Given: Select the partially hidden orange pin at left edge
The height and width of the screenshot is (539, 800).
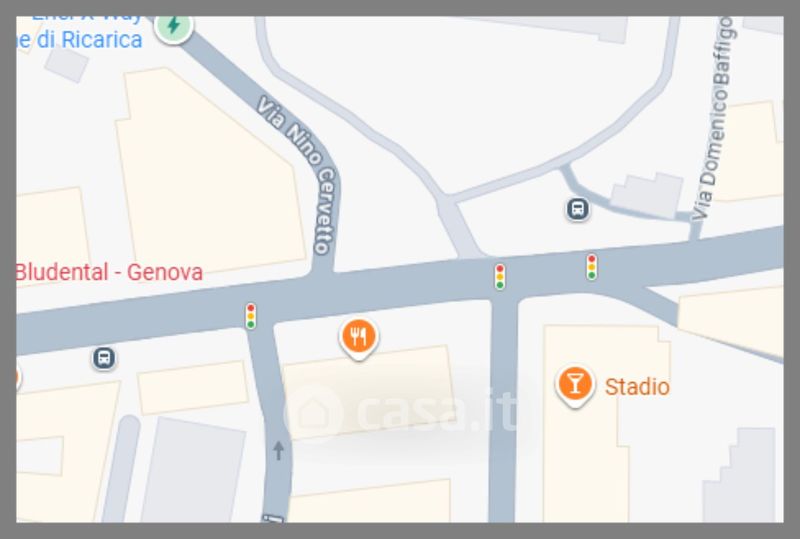Looking at the screenshot, I should [x=17, y=378].
